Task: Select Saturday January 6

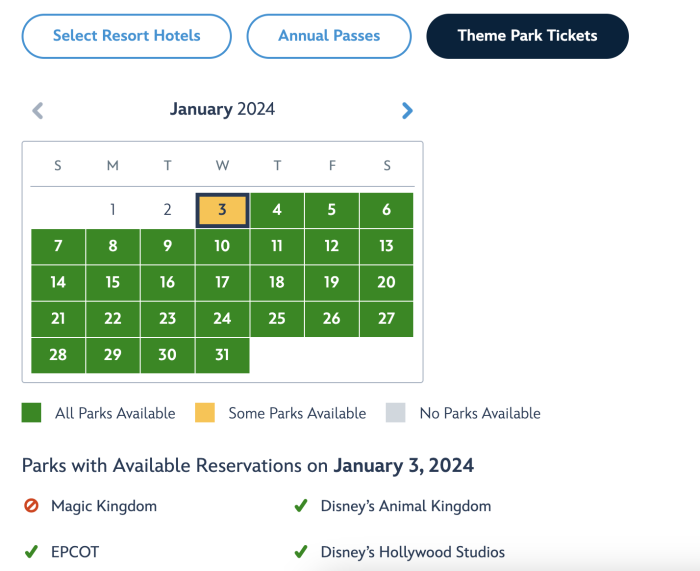Action: click(386, 211)
